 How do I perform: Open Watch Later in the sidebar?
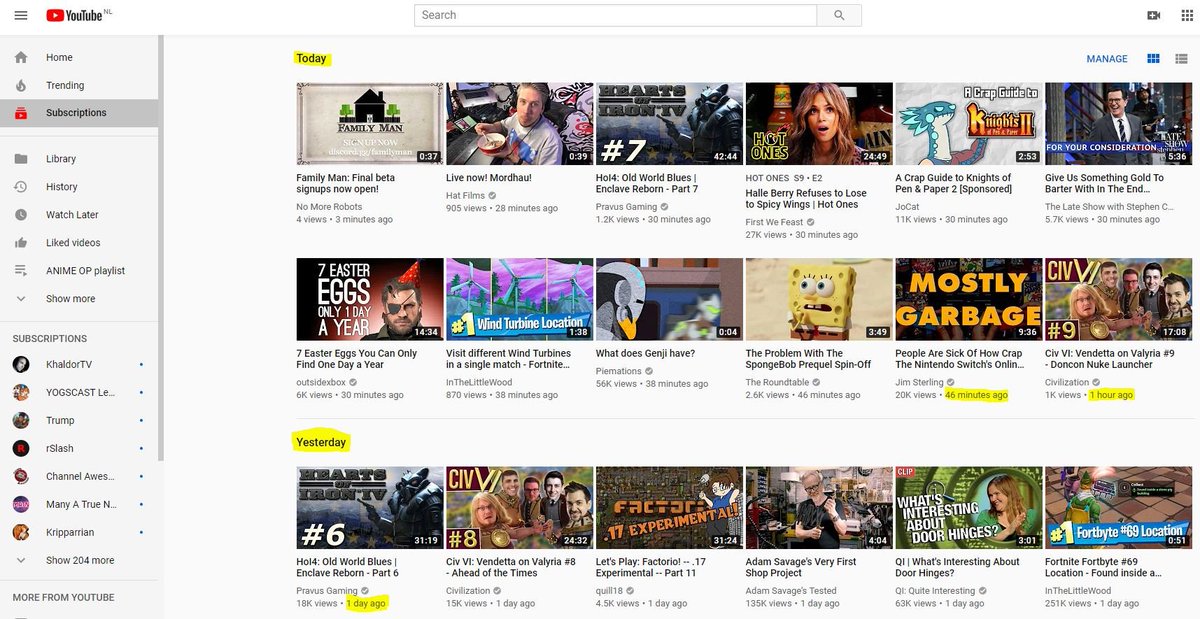coord(79,215)
